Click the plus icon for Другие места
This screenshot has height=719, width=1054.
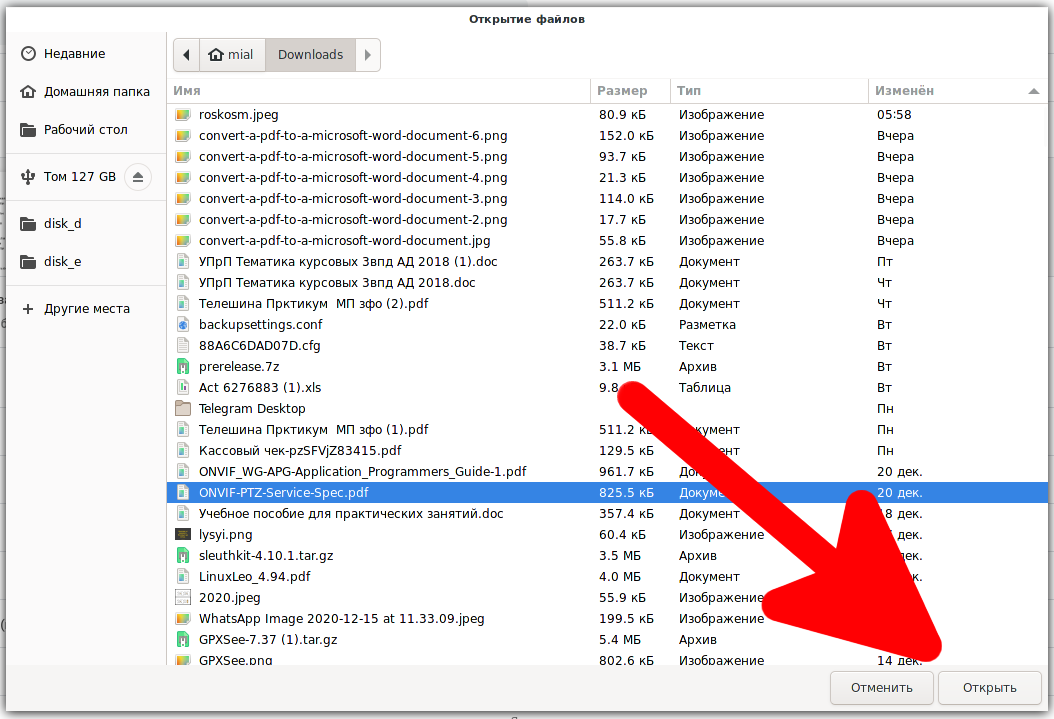pos(28,309)
